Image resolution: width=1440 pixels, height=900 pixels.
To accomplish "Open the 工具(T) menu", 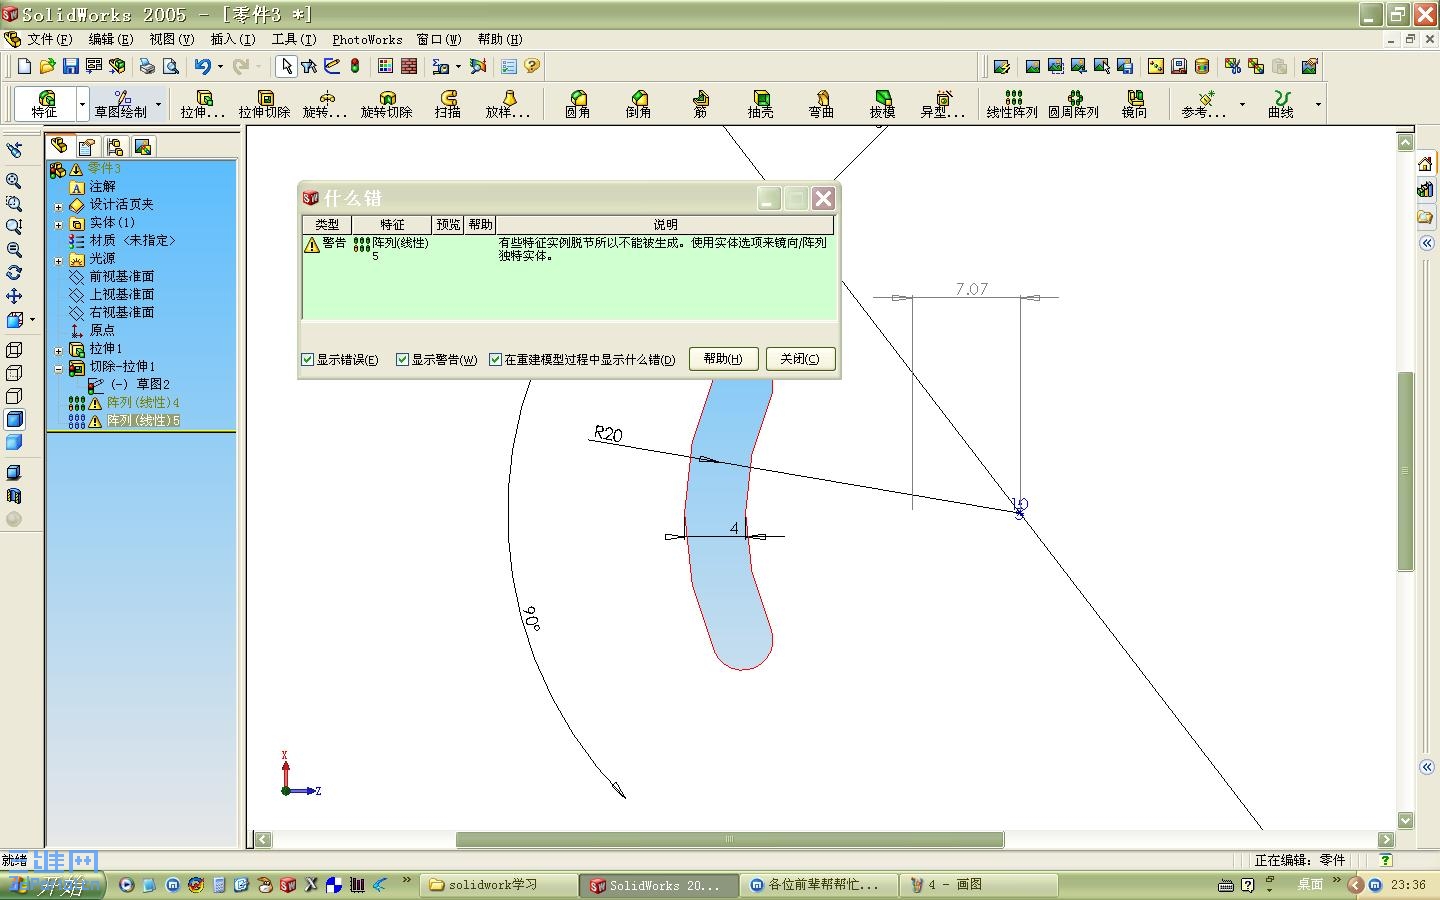I will click(294, 39).
